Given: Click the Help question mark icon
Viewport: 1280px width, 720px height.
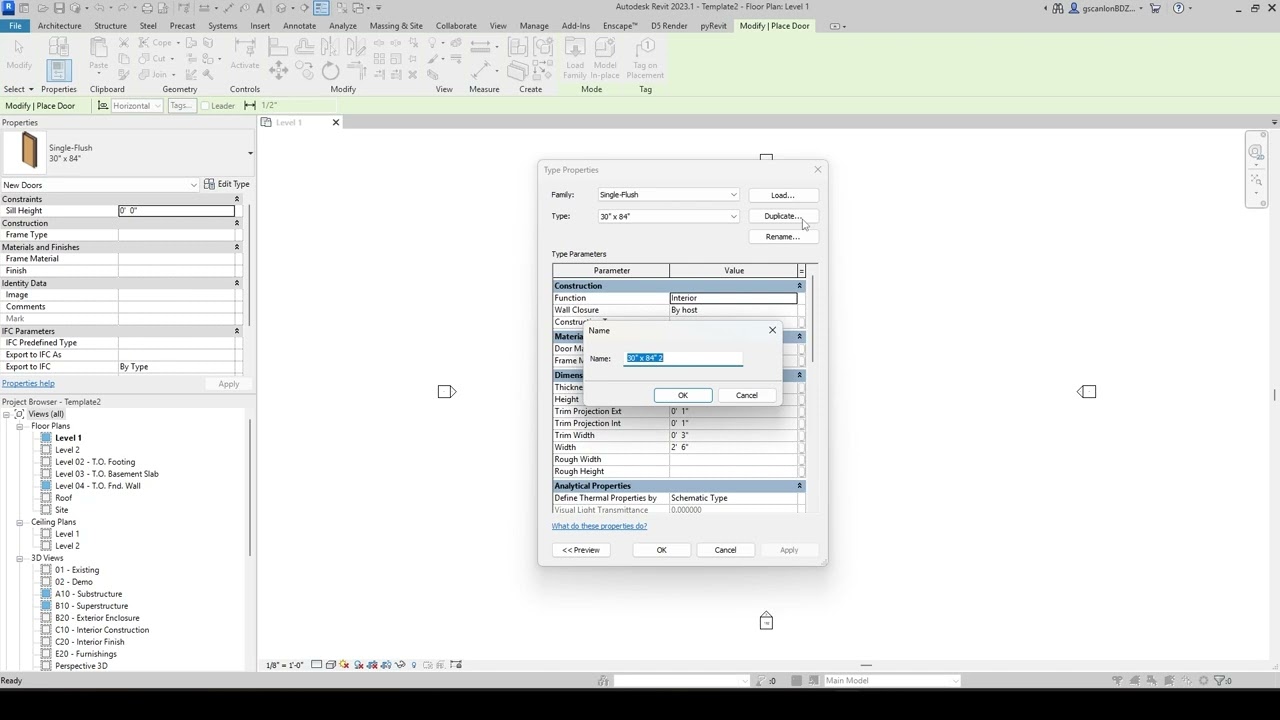Looking at the screenshot, I should tap(1178, 8).
